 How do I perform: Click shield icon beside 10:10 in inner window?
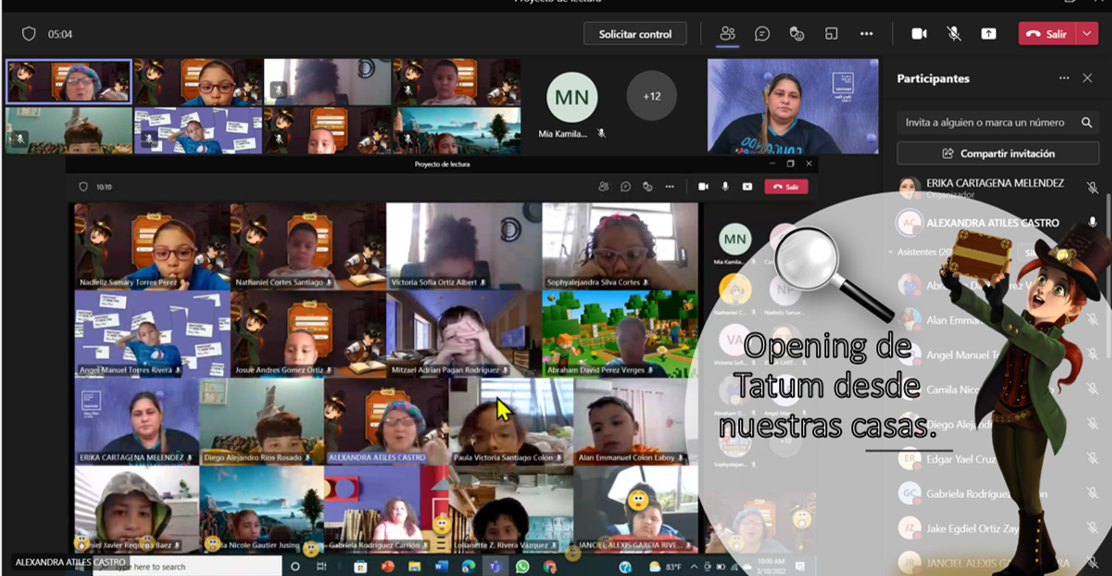tap(83, 187)
